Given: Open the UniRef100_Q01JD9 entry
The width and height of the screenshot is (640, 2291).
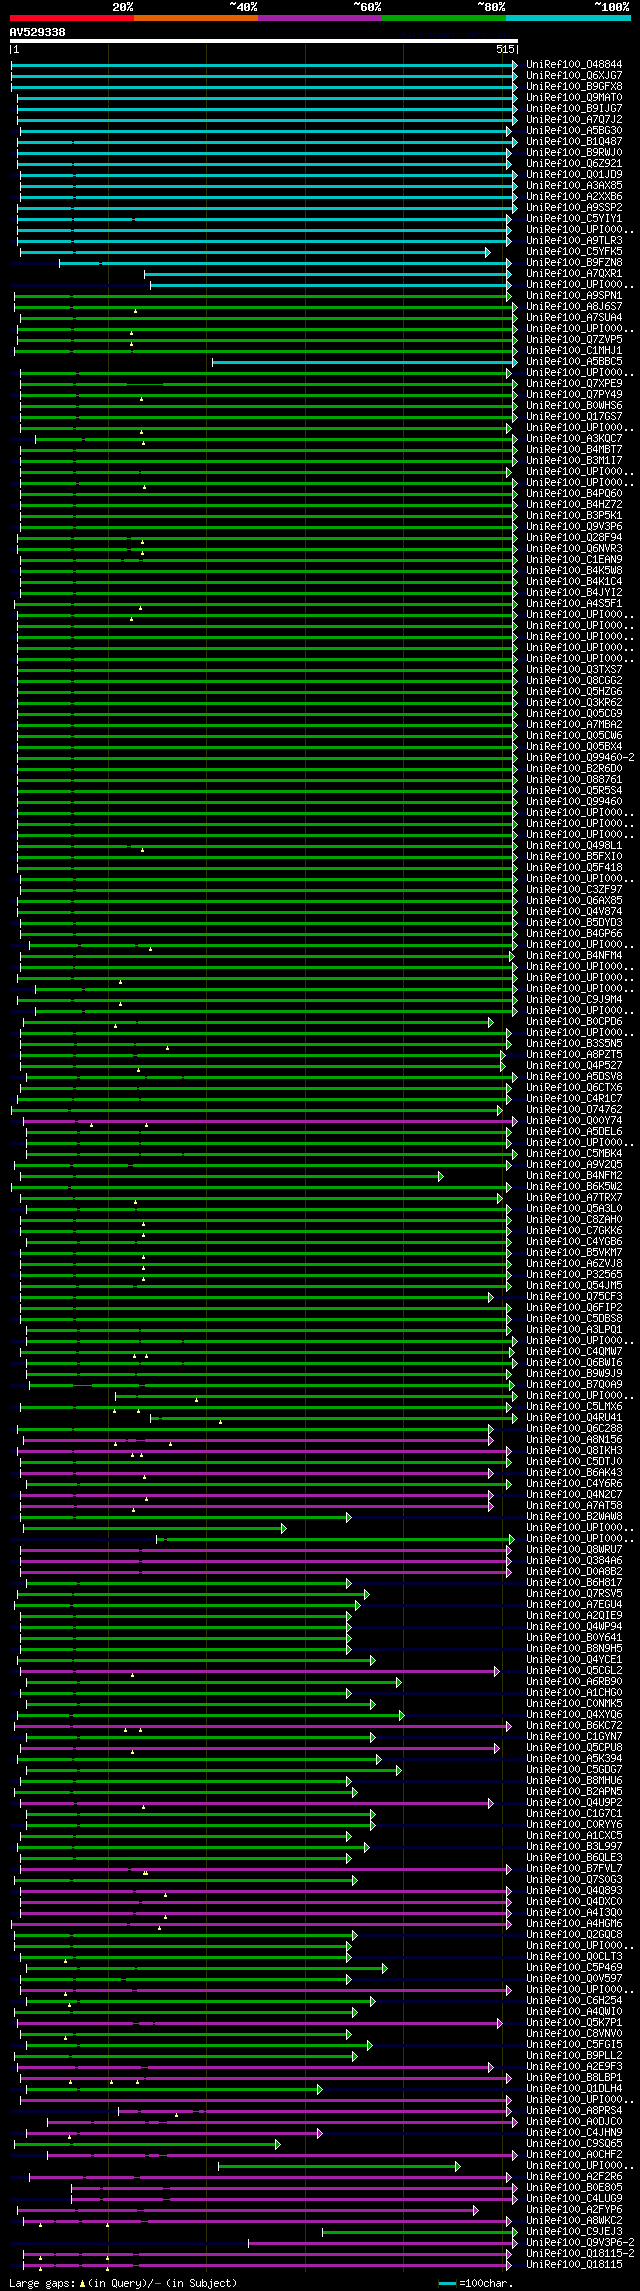Looking at the screenshot, I should (x=574, y=174).
